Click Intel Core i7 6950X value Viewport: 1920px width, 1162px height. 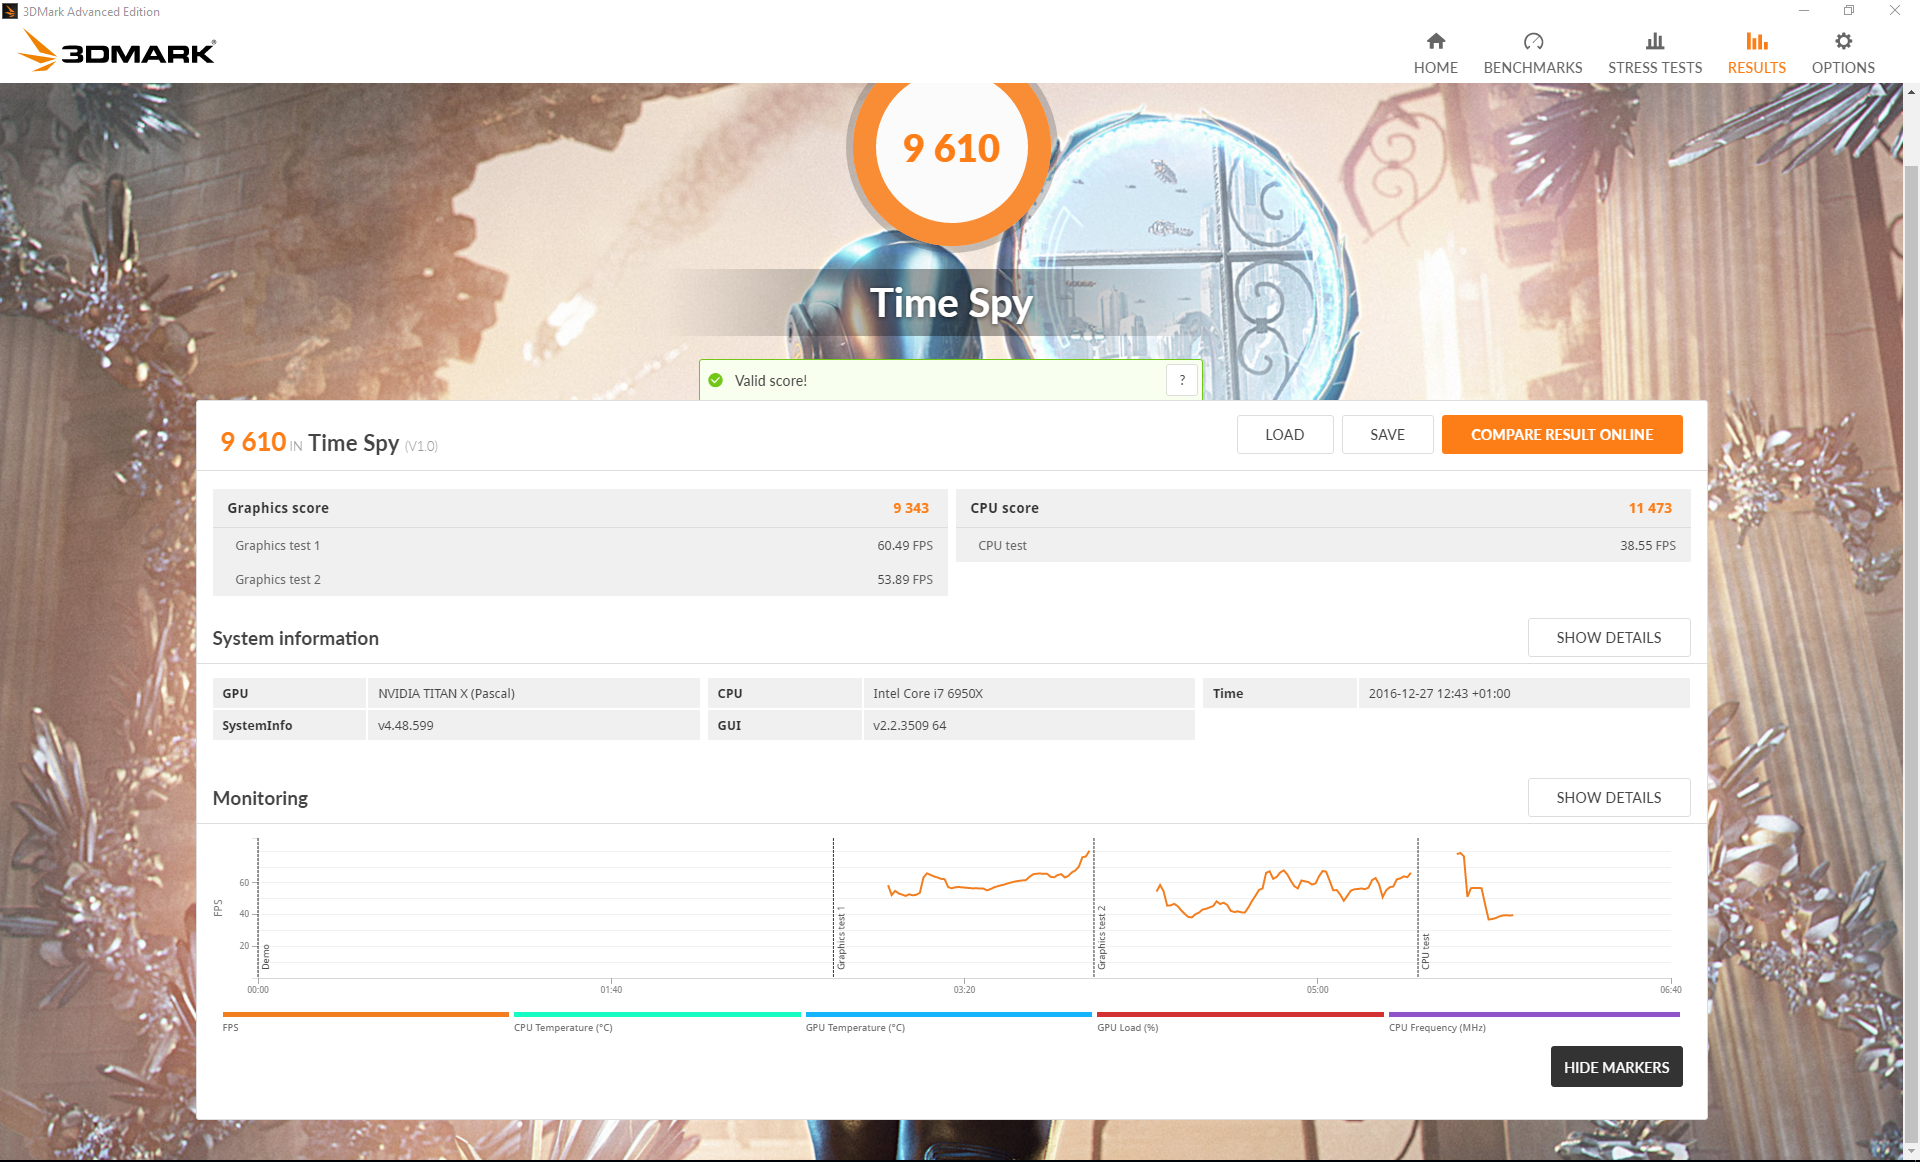coord(927,693)
